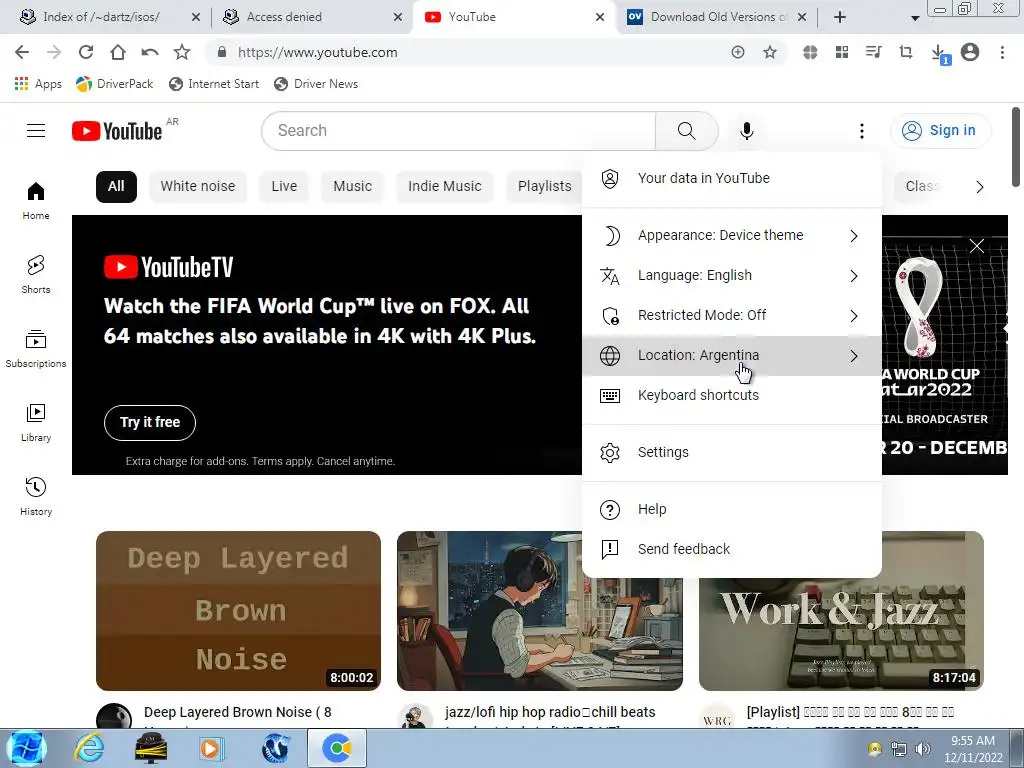
Task: Expand Language: English submenu
Action: click(731, 276)
